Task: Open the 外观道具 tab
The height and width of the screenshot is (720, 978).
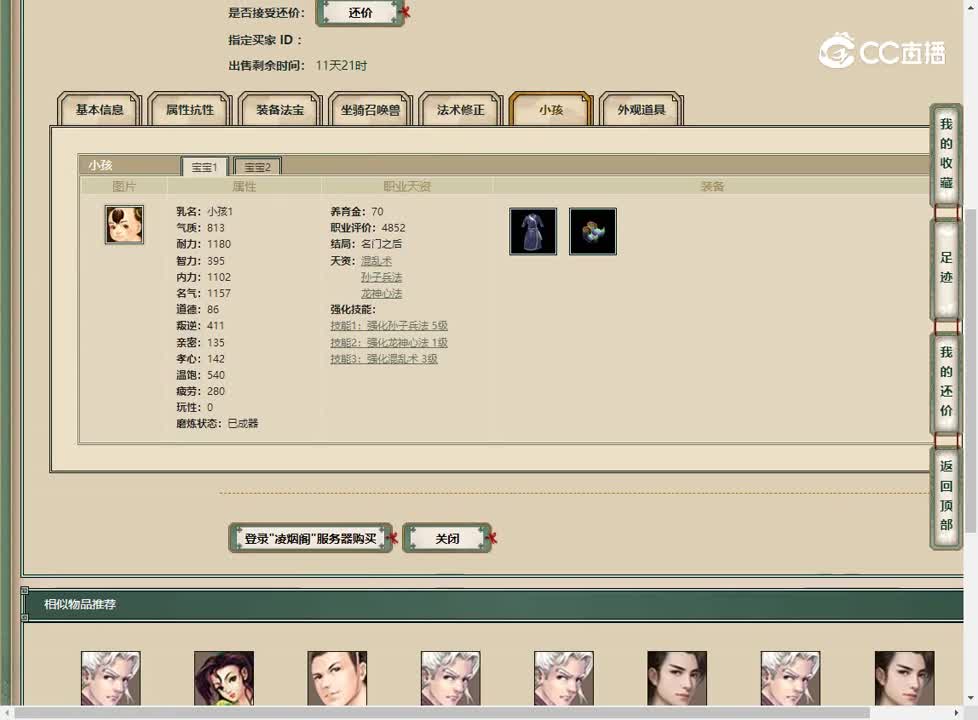Action: pyautogui.click(x=639, y=111)
